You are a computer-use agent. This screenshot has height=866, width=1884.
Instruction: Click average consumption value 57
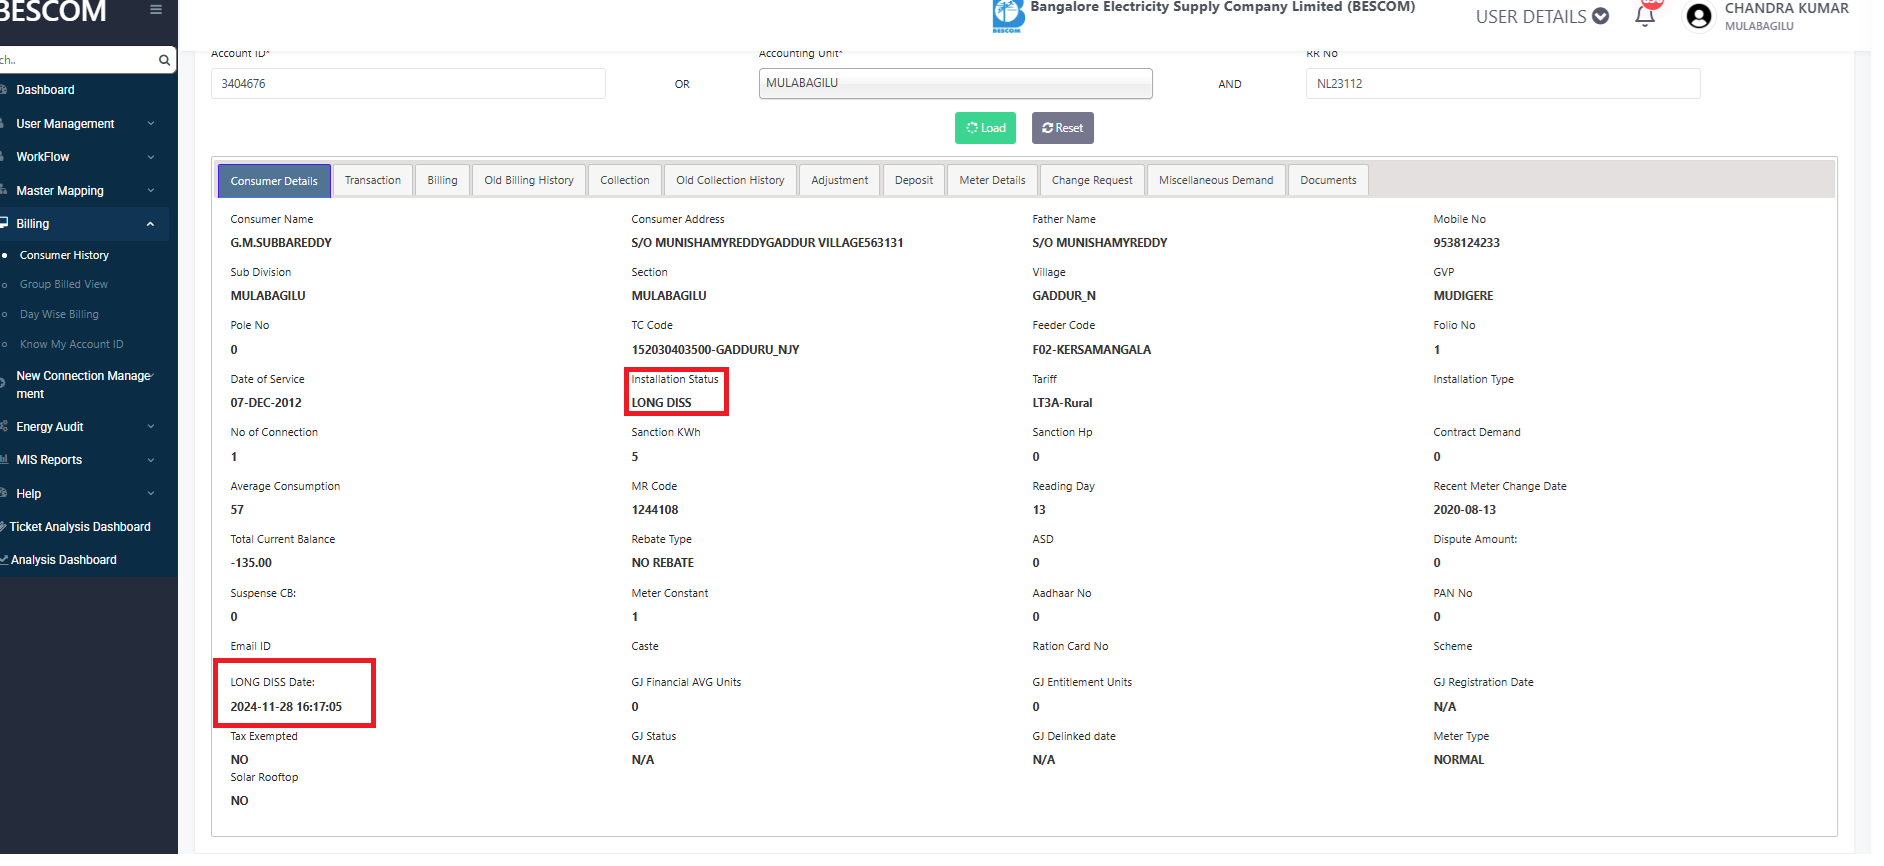[x=237, y=510]
